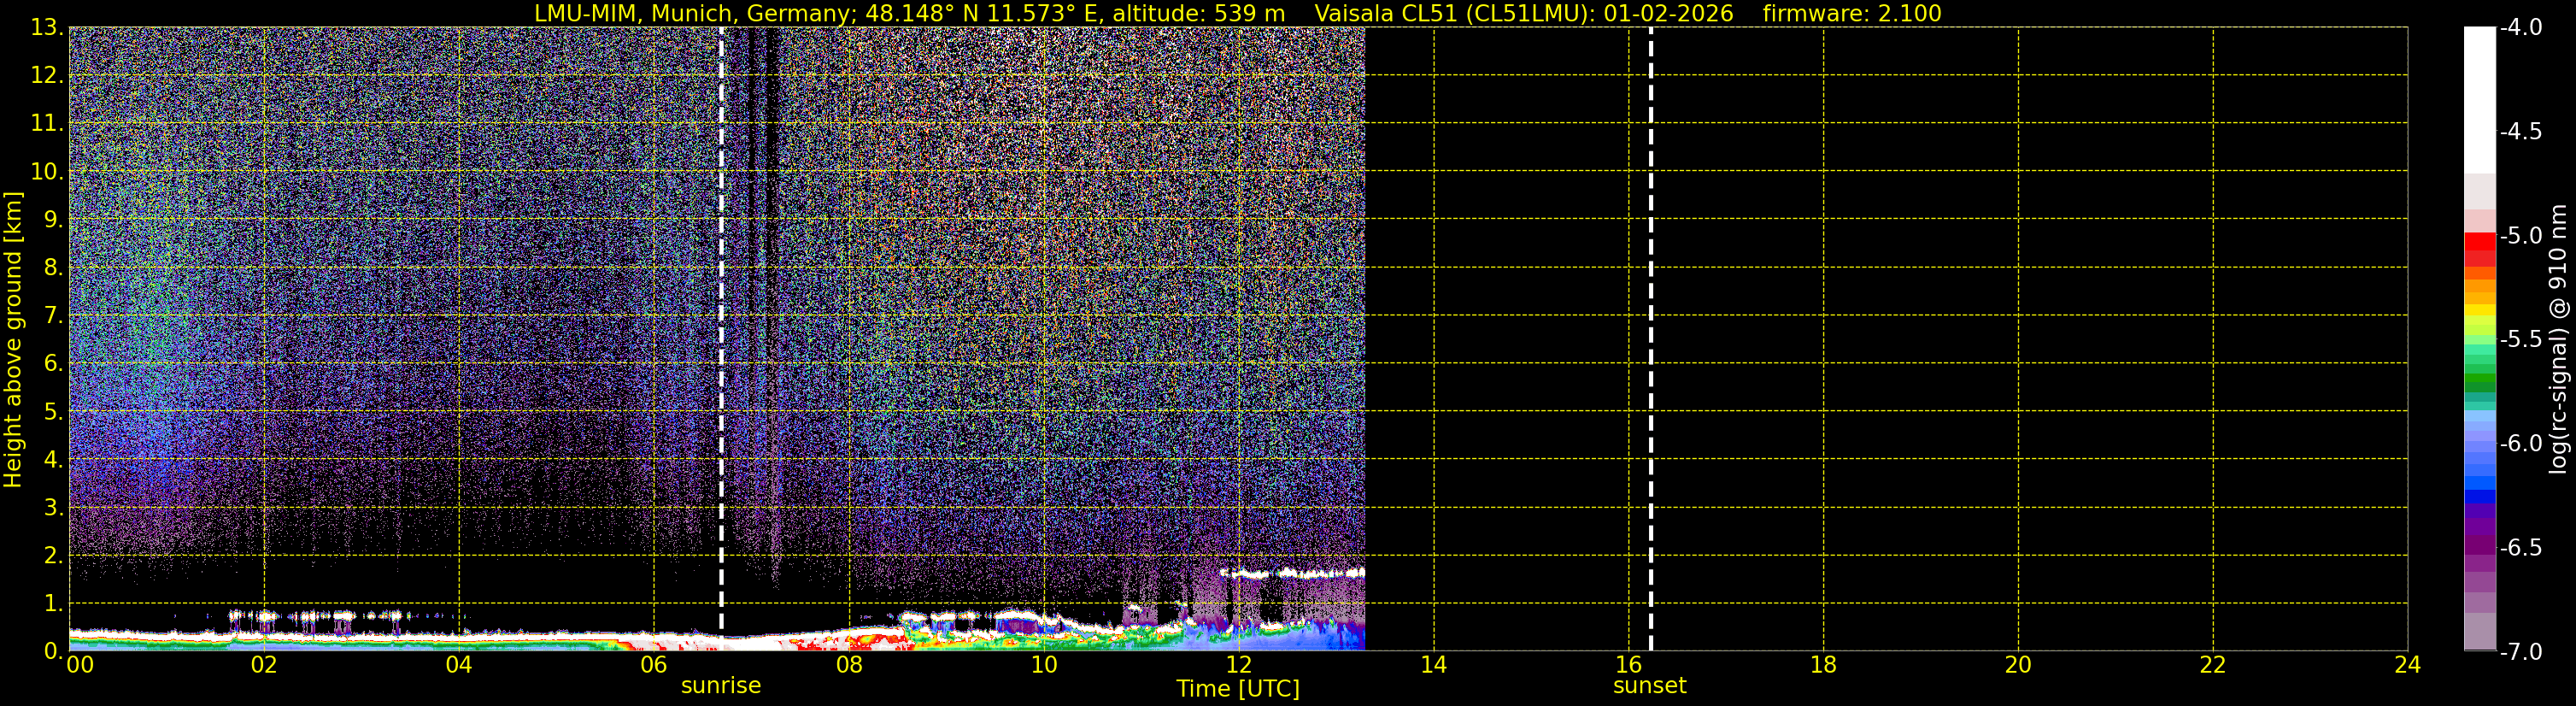
Task: Click the '04' time axis tick label
Action: tap(459, 665)
